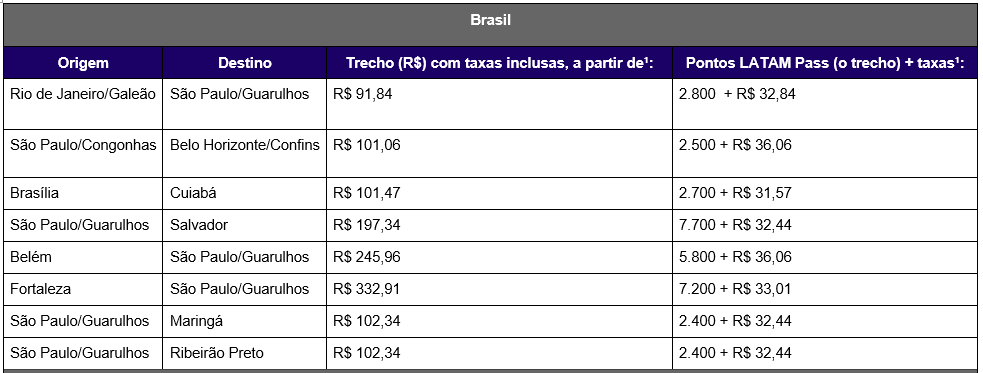Viewport: 983px width, 373px height.
Task: Click the Pontos LATAM Pass column header
Action: point(826,63)
